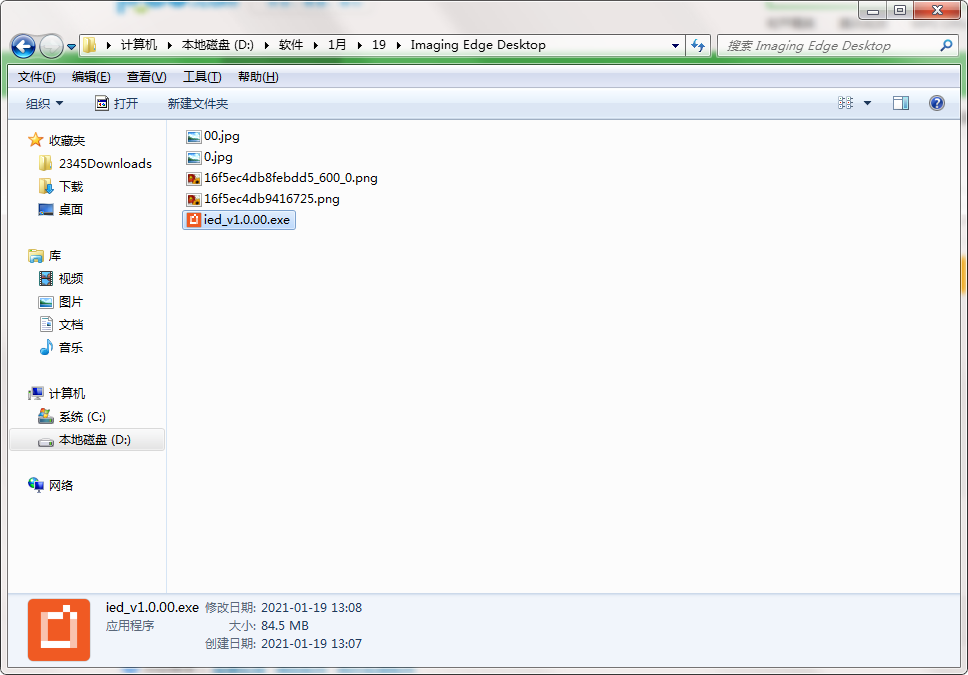Screen dimensions: 968x675
Task: Open the recent pages dropdown arrow
Action: (72, 47)
